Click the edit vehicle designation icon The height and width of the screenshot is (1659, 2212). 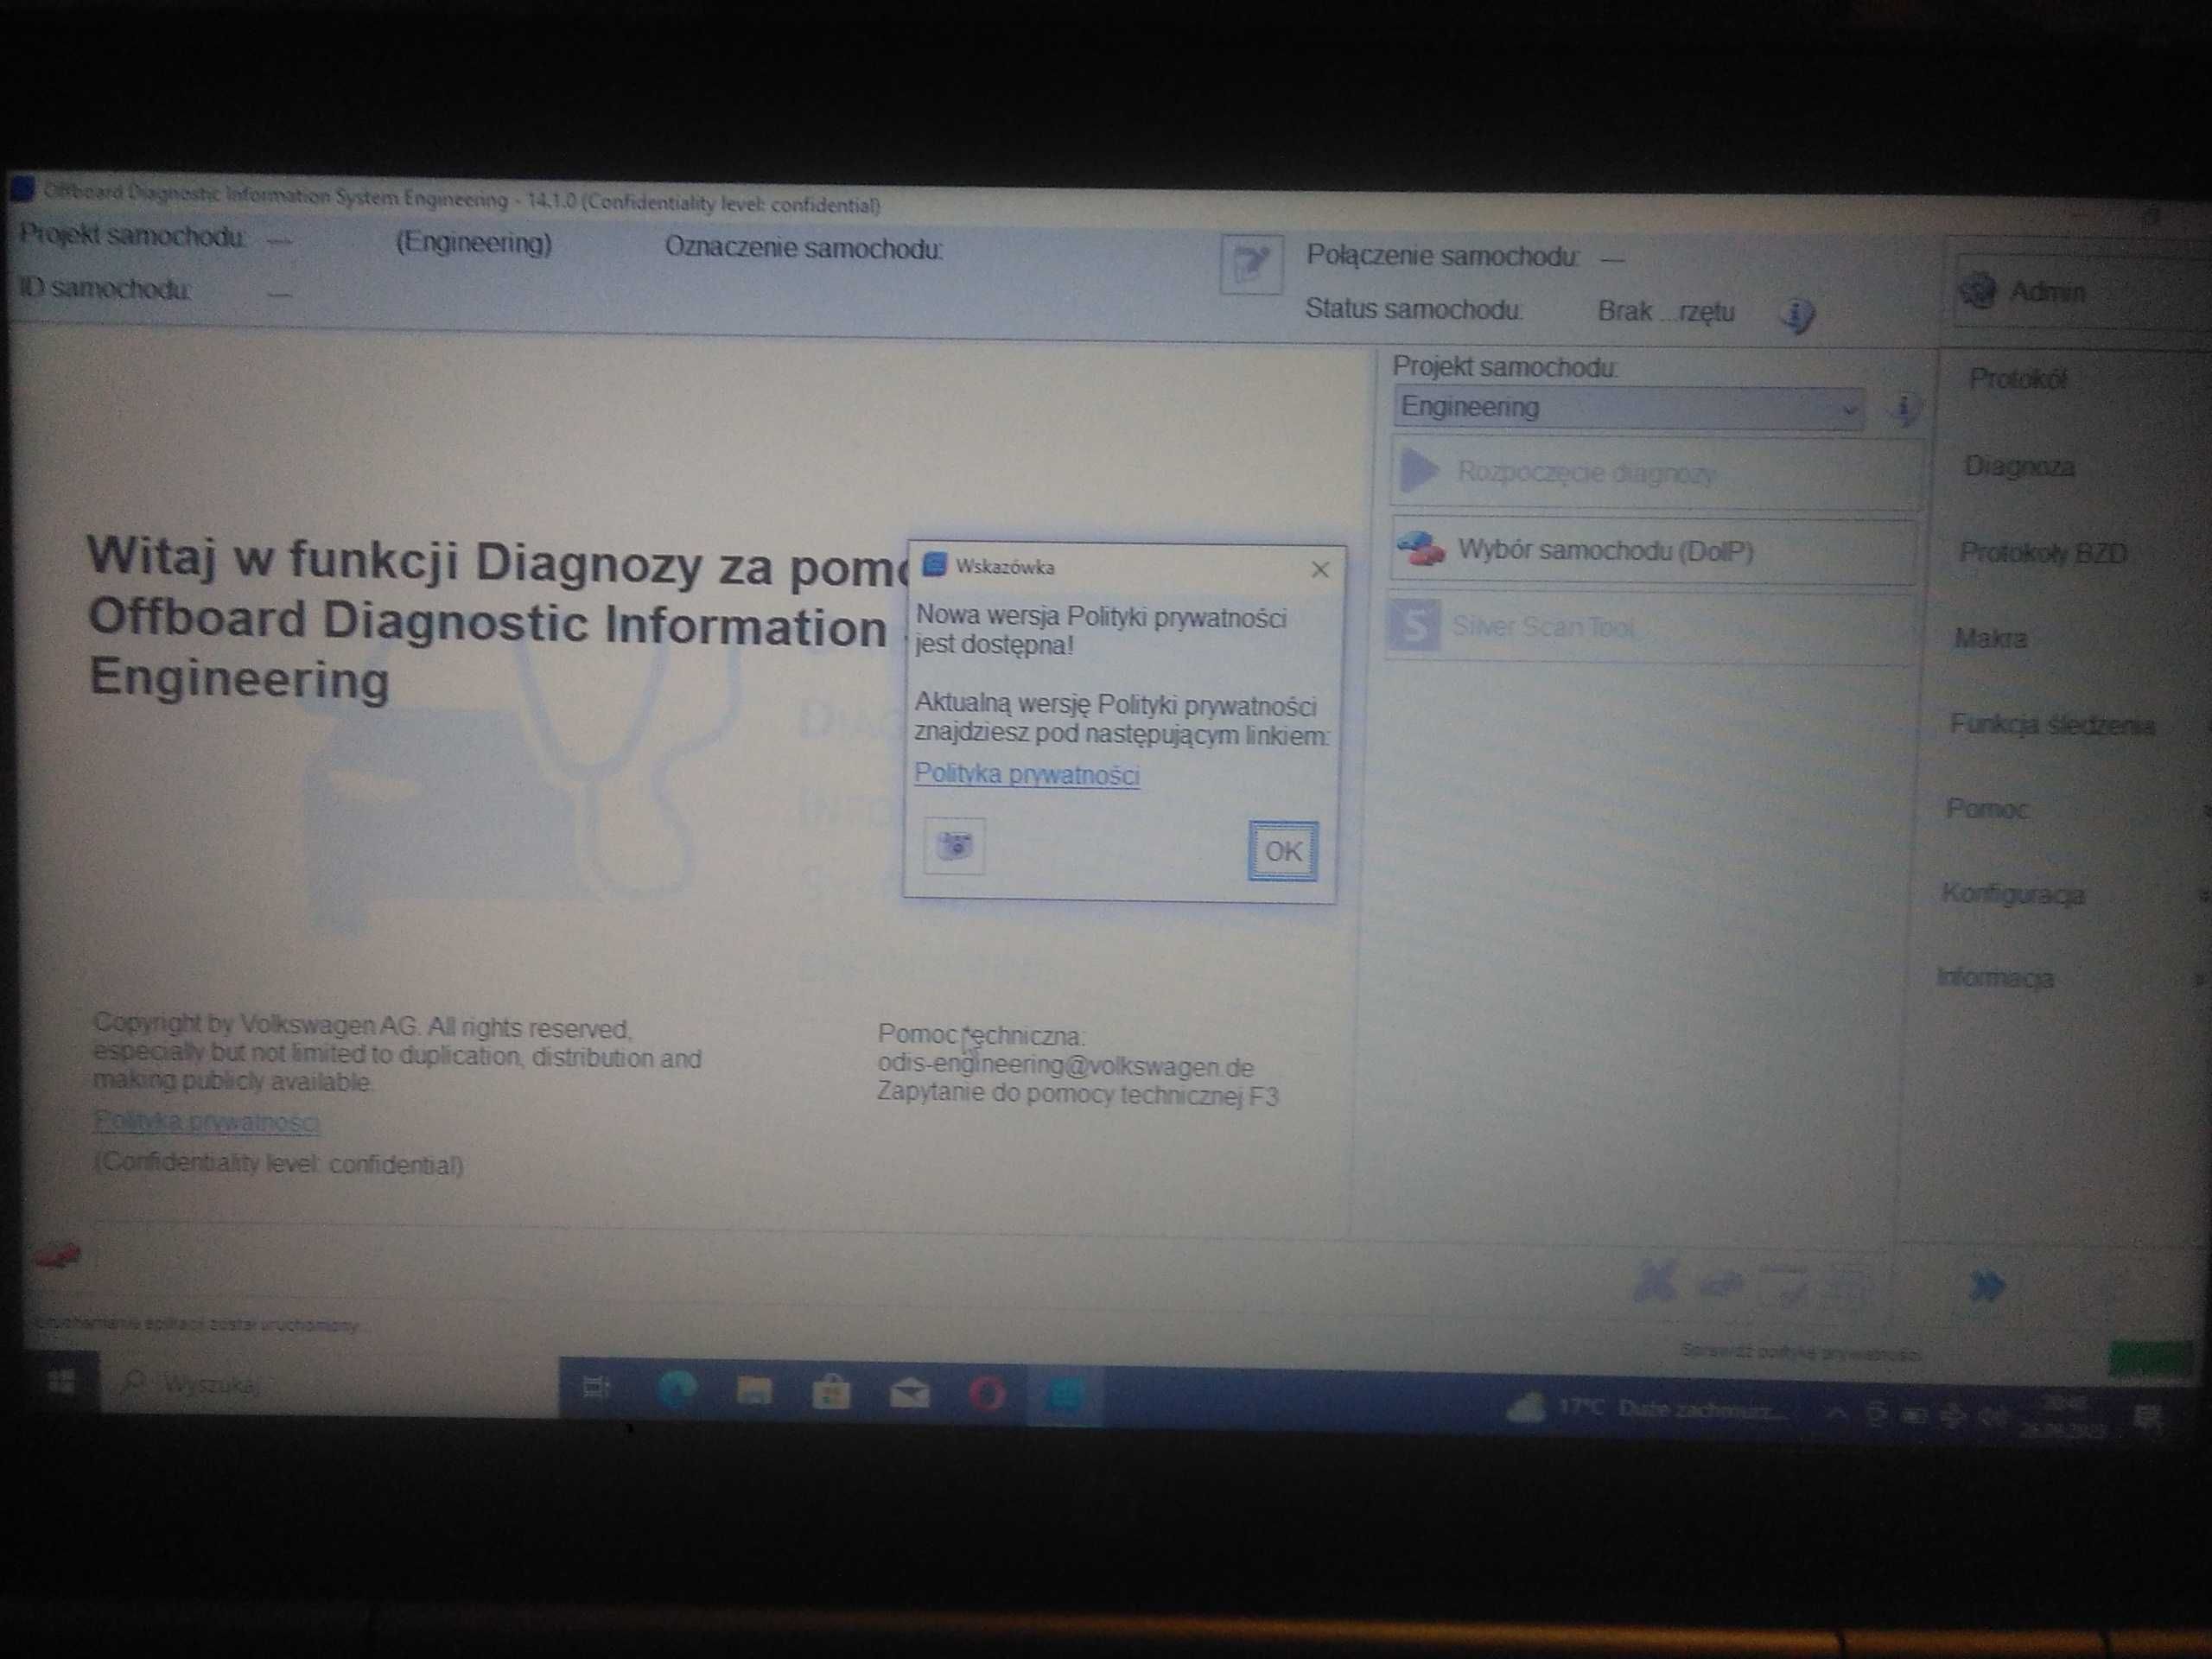tap(1251, 266)
